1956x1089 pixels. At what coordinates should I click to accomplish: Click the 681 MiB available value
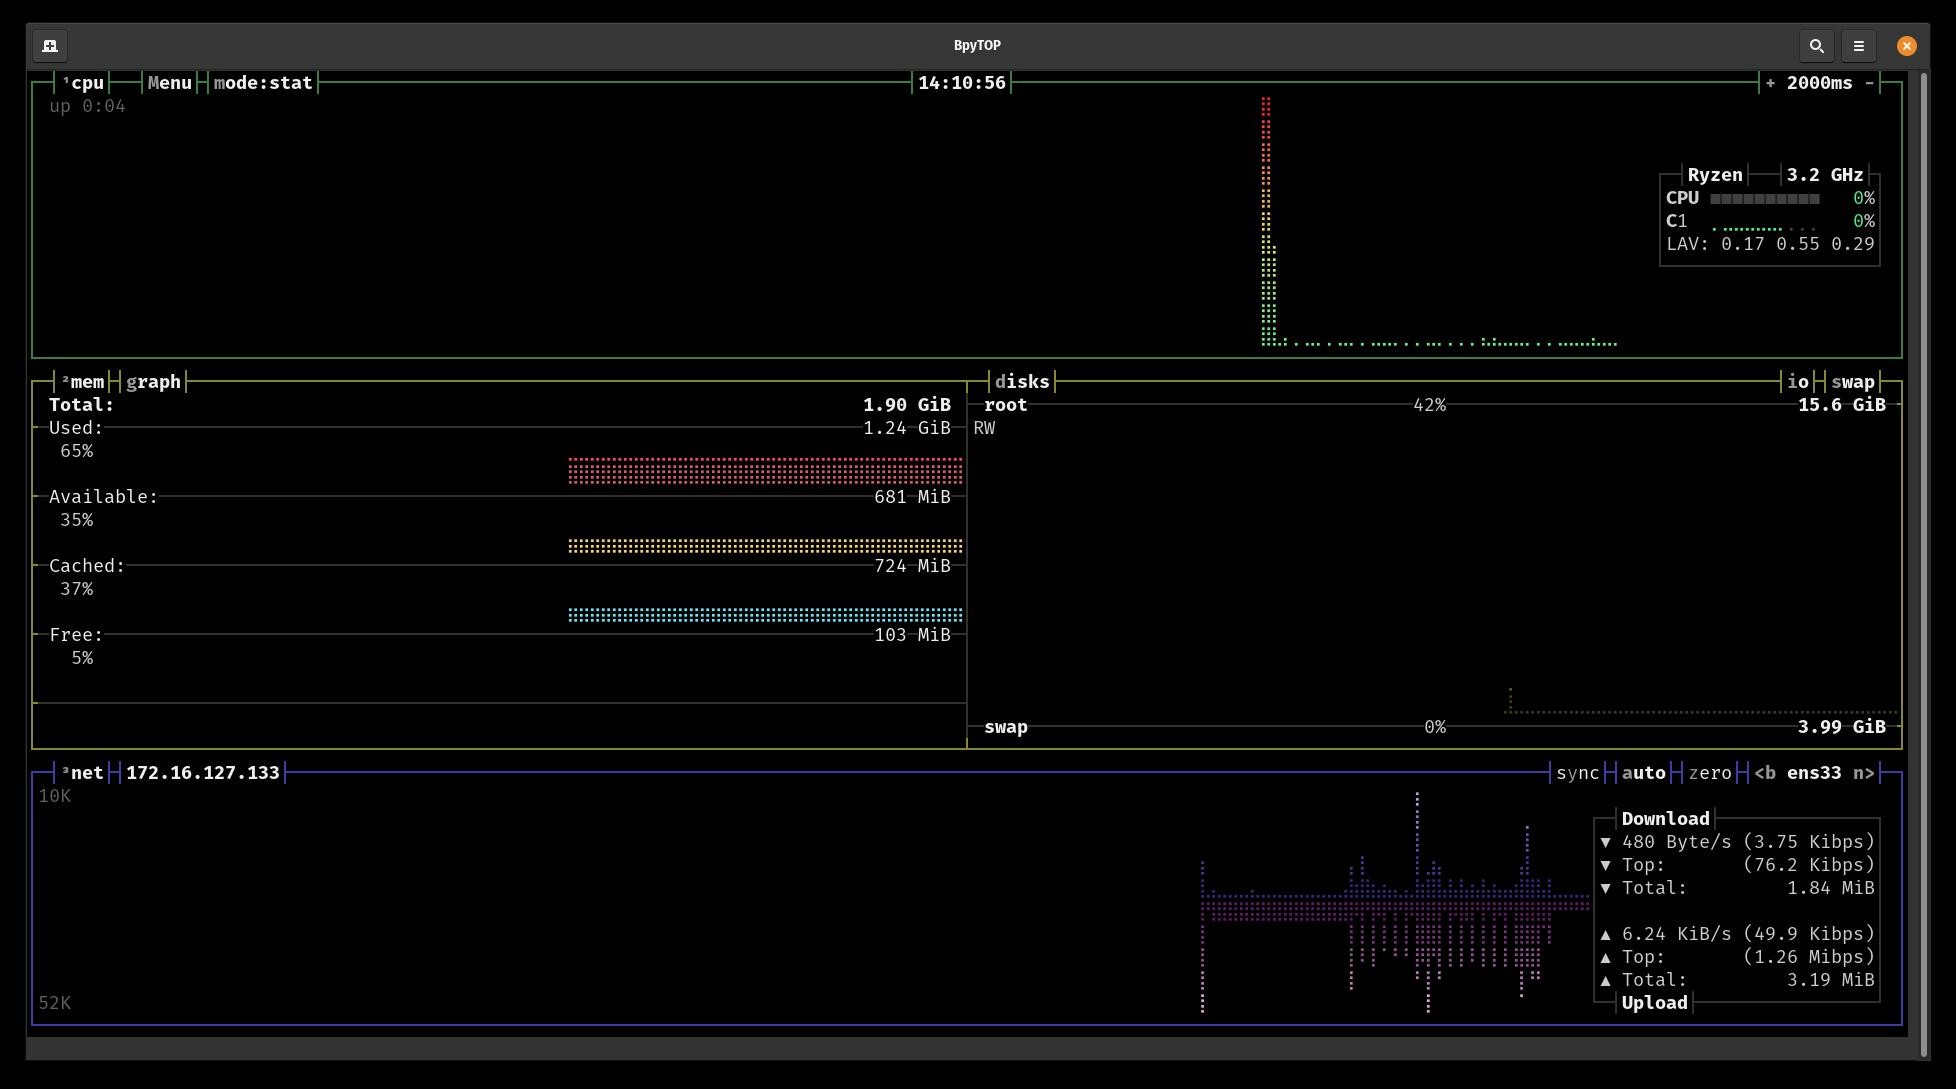[x=912, y=497]
